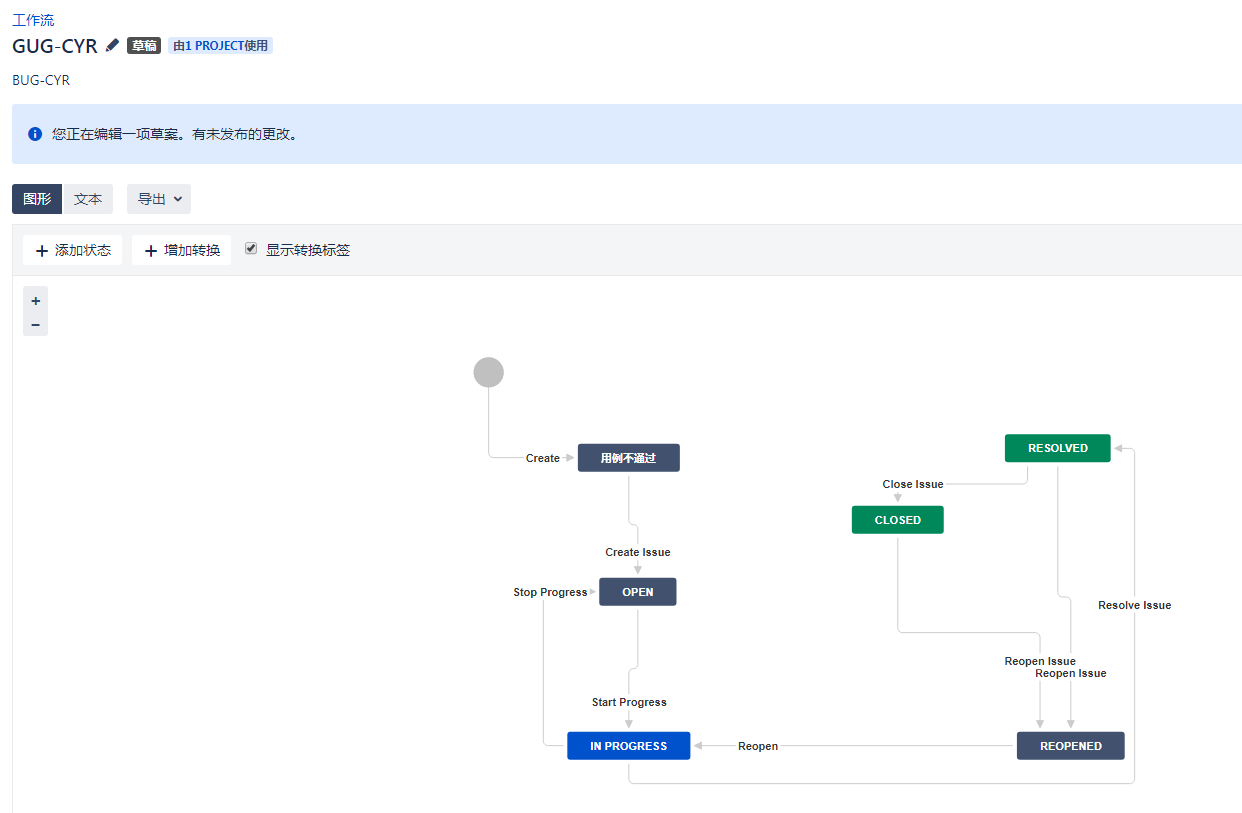The height and width of the screenshot is (813, 1242).
Task: Toggle the 显示转换标签 checkbox
Action: pos(251,248)
